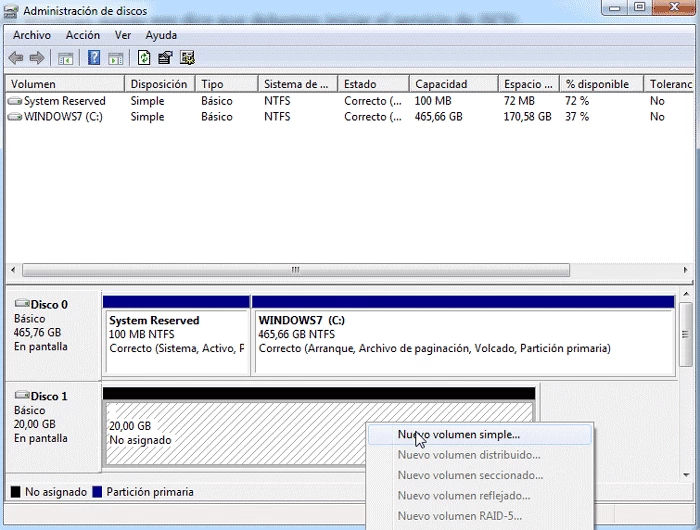Toggle the console tree toolbar icon
Screen dimensions: 700x530
click(65, 58)
